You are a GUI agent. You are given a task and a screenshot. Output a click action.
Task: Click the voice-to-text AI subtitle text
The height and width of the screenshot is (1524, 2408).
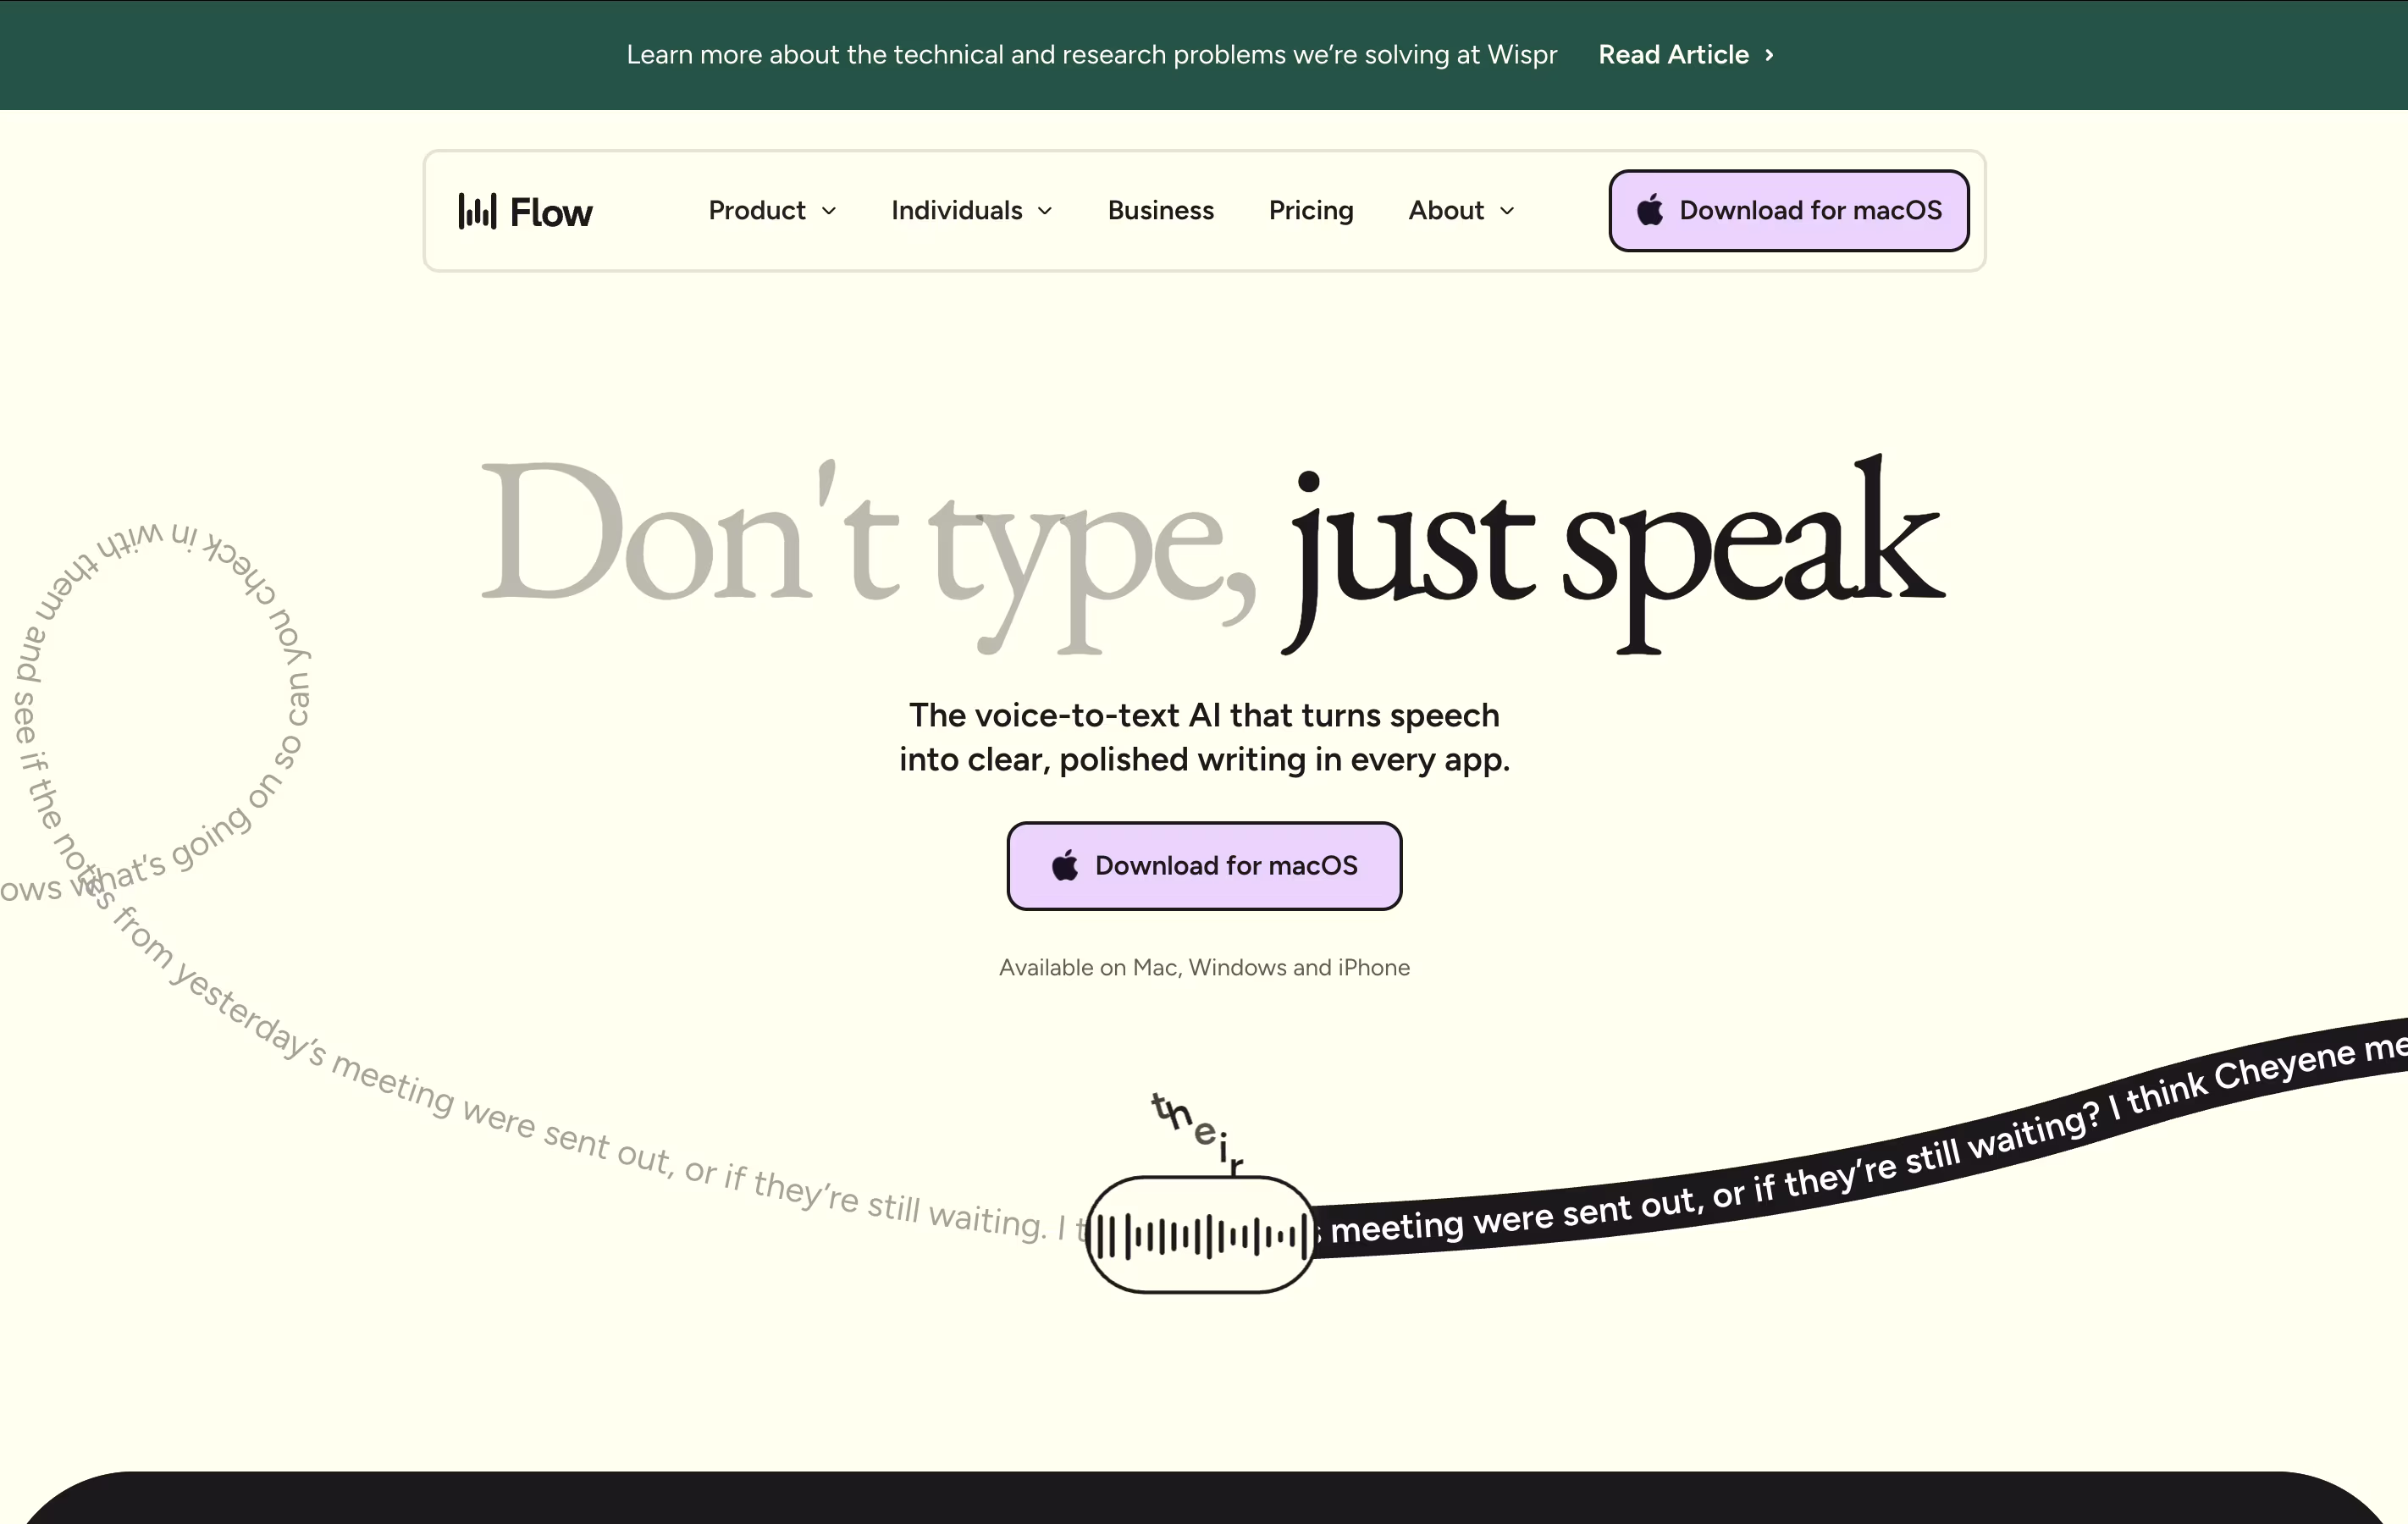tap(1204, 737)
